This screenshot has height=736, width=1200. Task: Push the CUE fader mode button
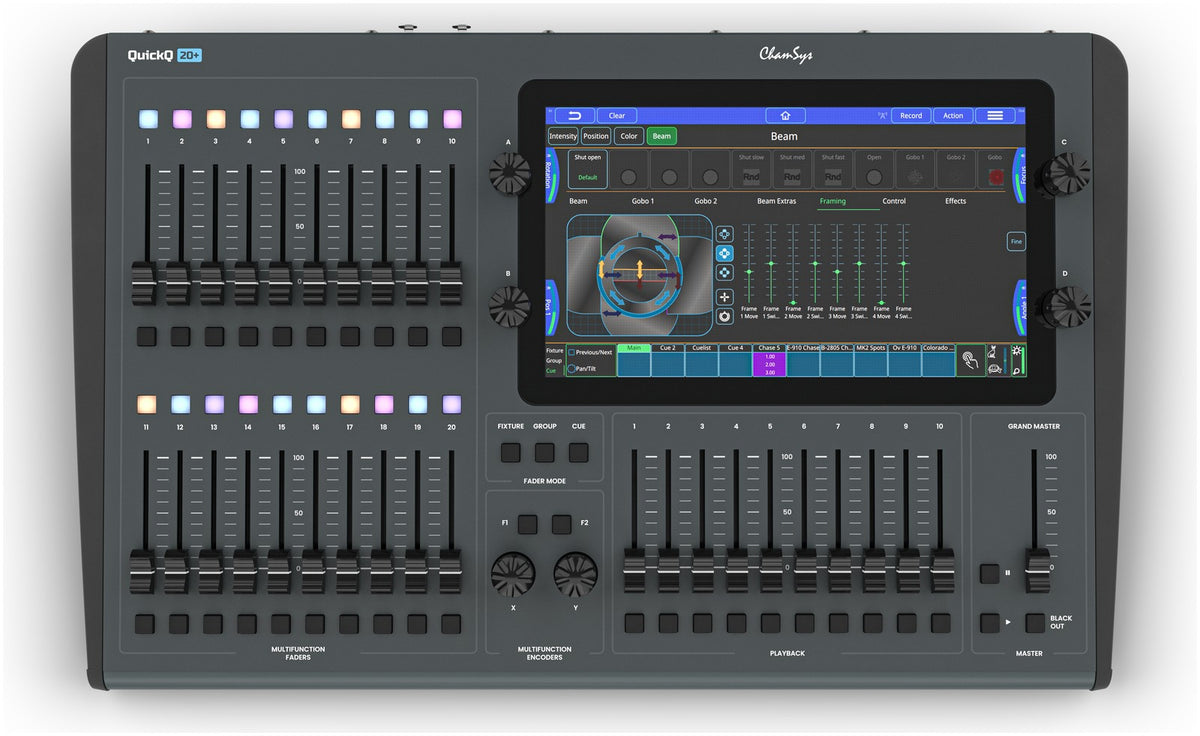(579, 453)
